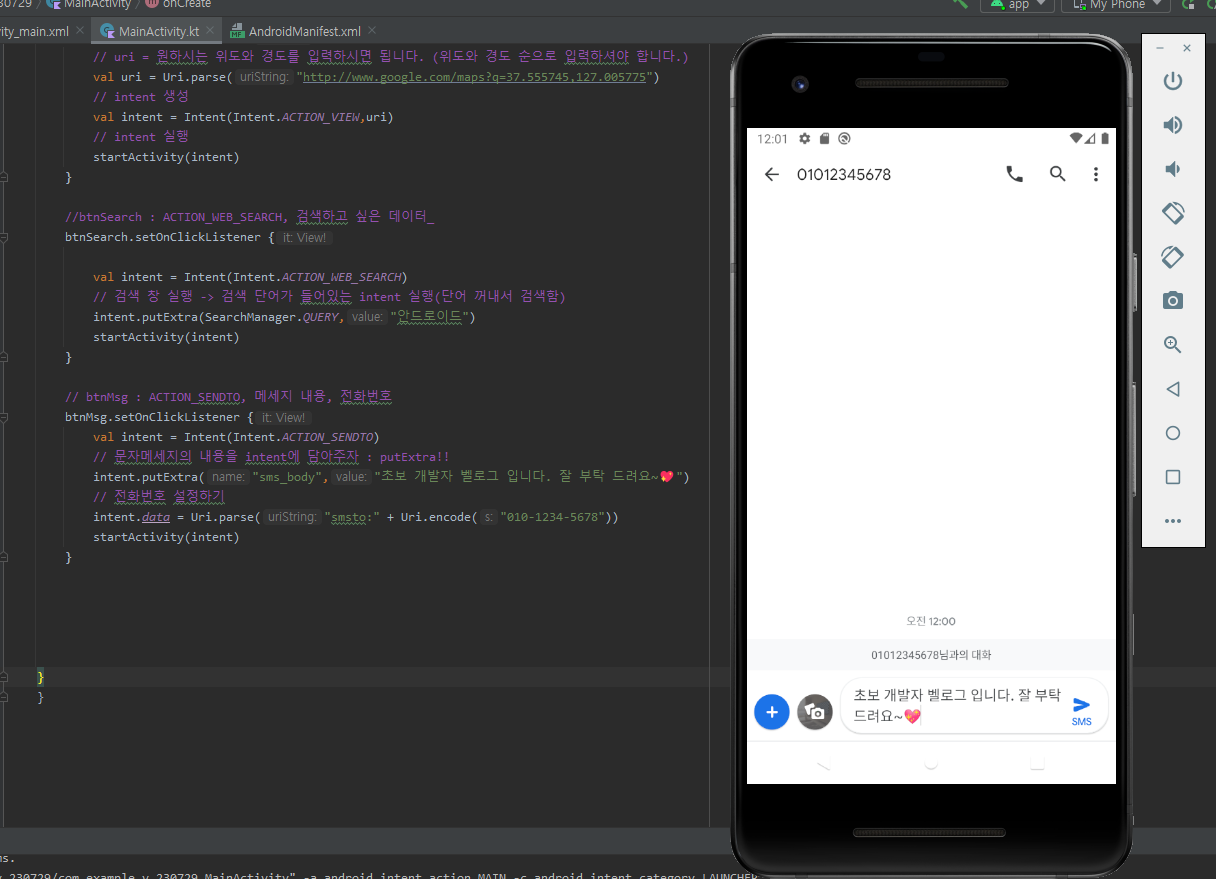The height and width of the screenshot is (879, 1216).
Task: Raise volume with emulator Volume Up icon
Action: pyautogui.click(x=1173, y=125)
